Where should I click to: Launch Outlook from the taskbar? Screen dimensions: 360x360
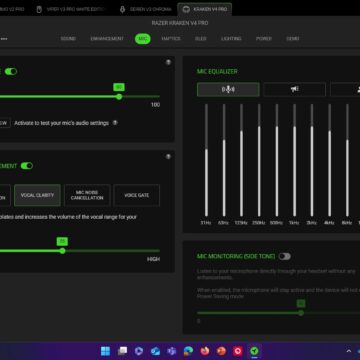pyautogui.click(x=155, y=351)
